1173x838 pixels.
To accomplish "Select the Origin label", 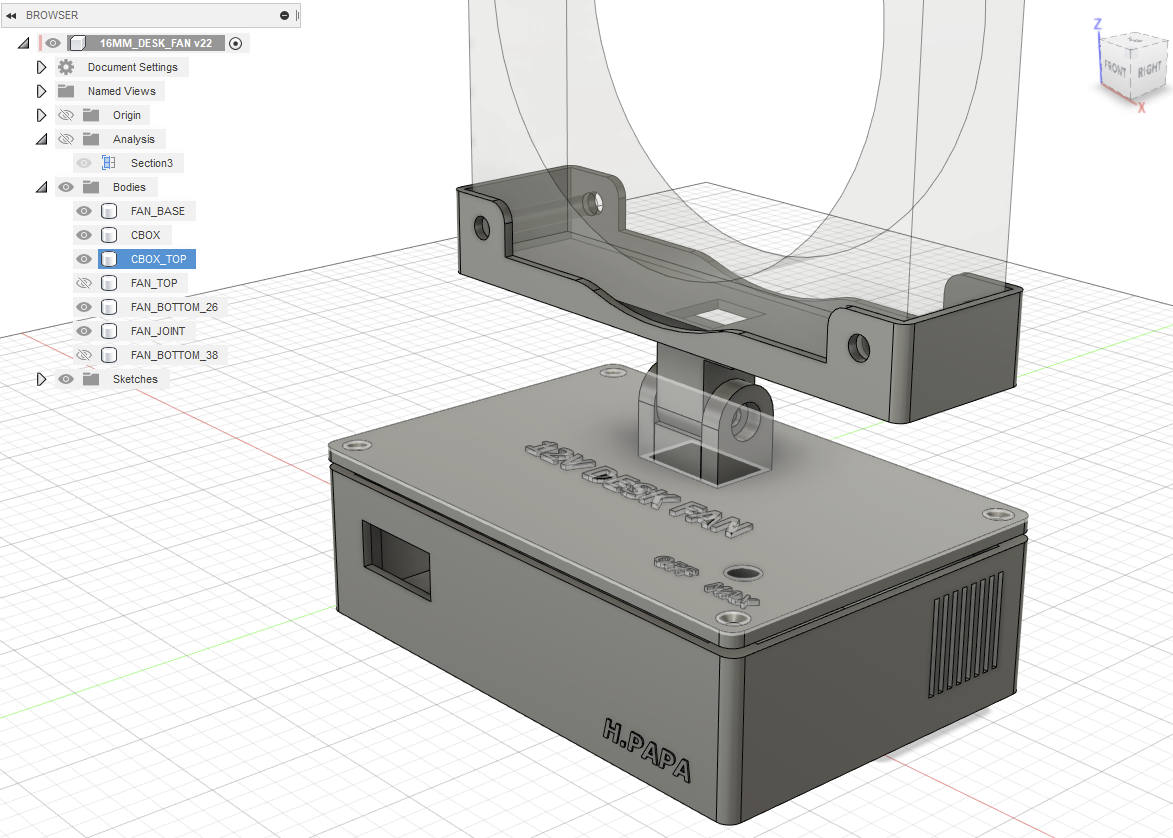I will click(x=126, y=115).
